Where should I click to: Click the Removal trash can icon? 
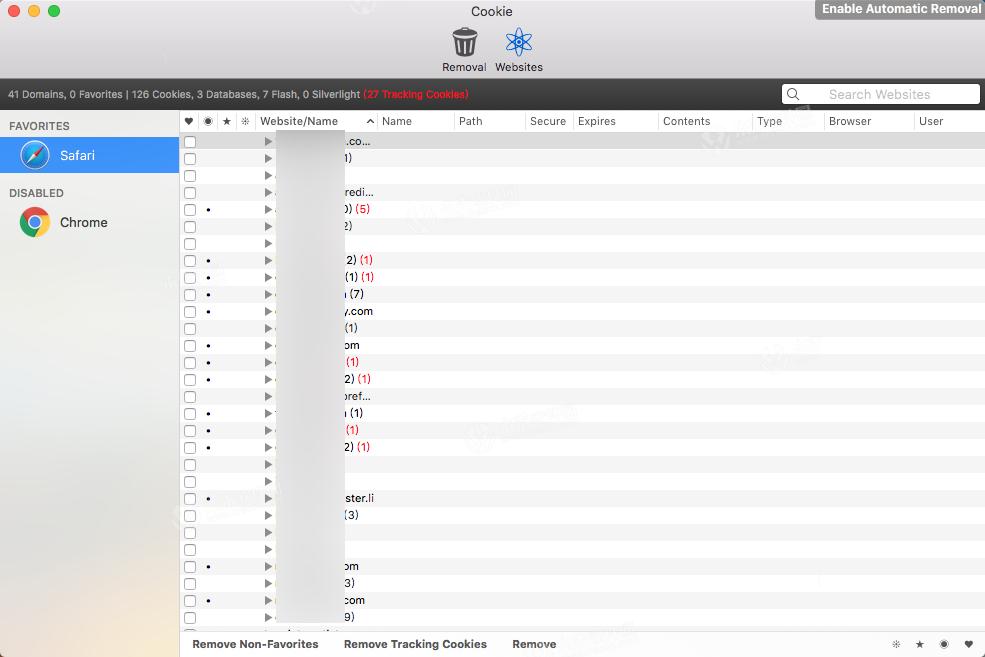464,43
